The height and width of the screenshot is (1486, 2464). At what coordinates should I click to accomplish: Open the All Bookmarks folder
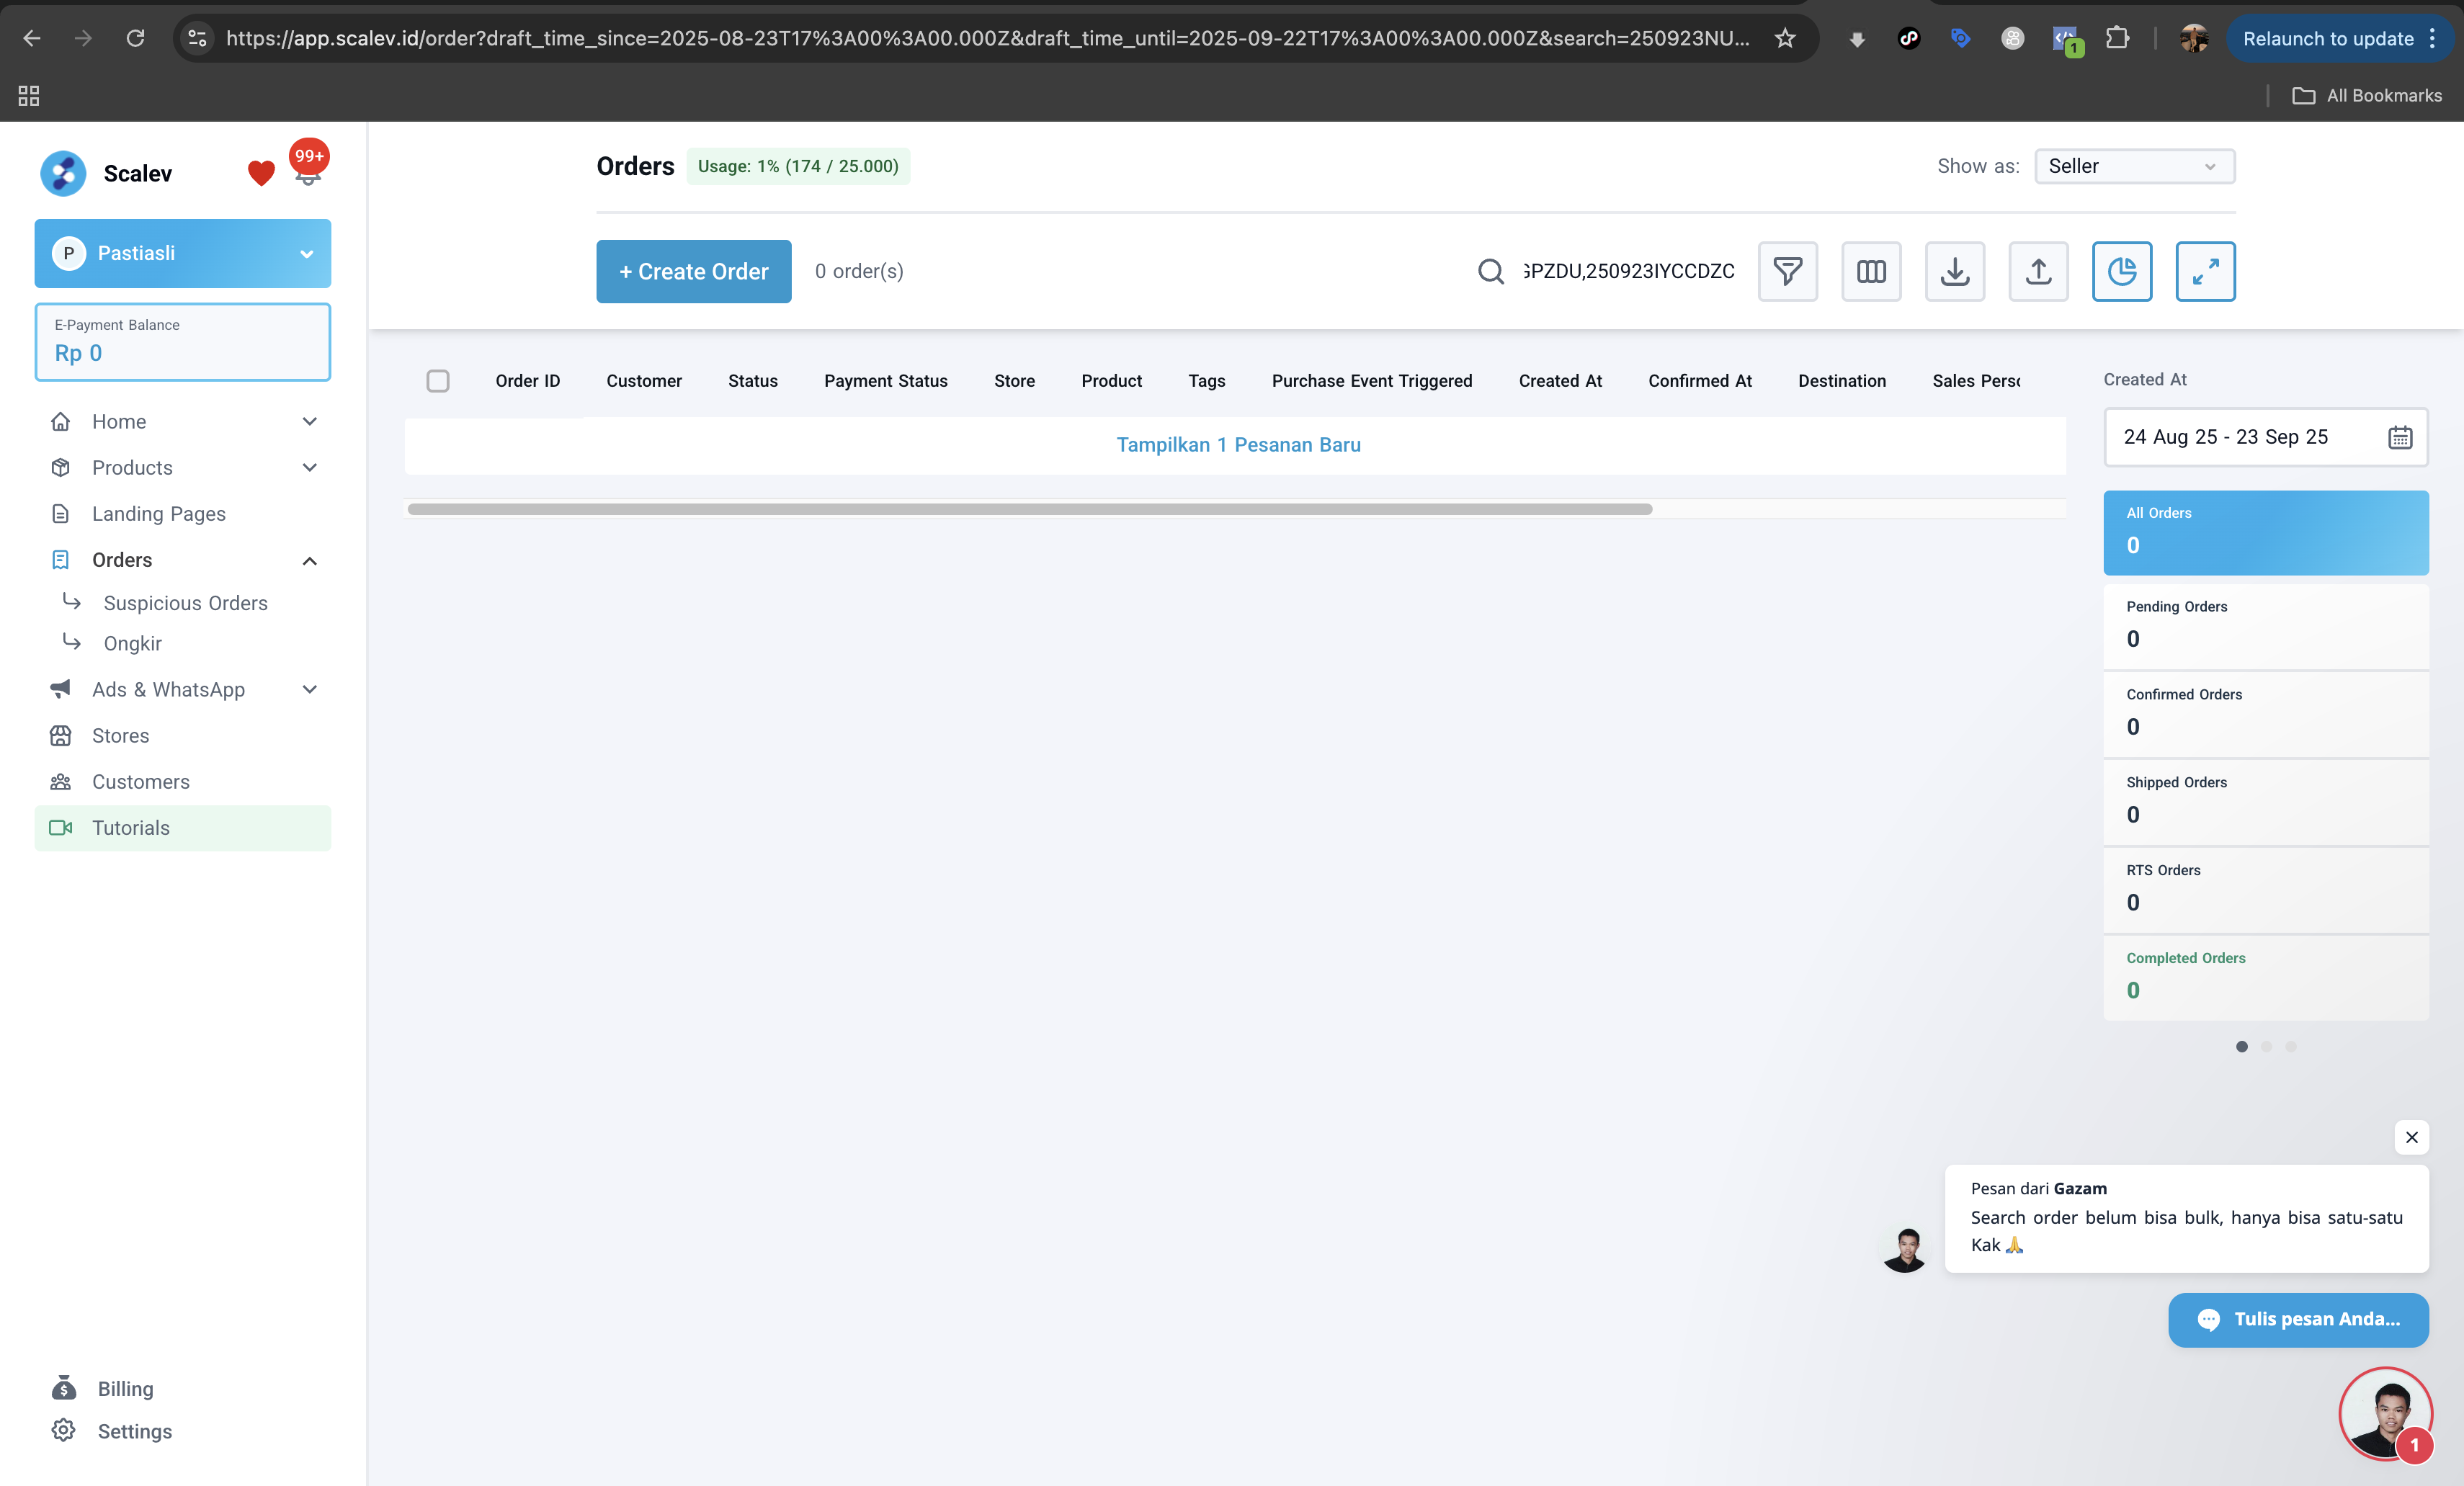(x=2367, y=95)
